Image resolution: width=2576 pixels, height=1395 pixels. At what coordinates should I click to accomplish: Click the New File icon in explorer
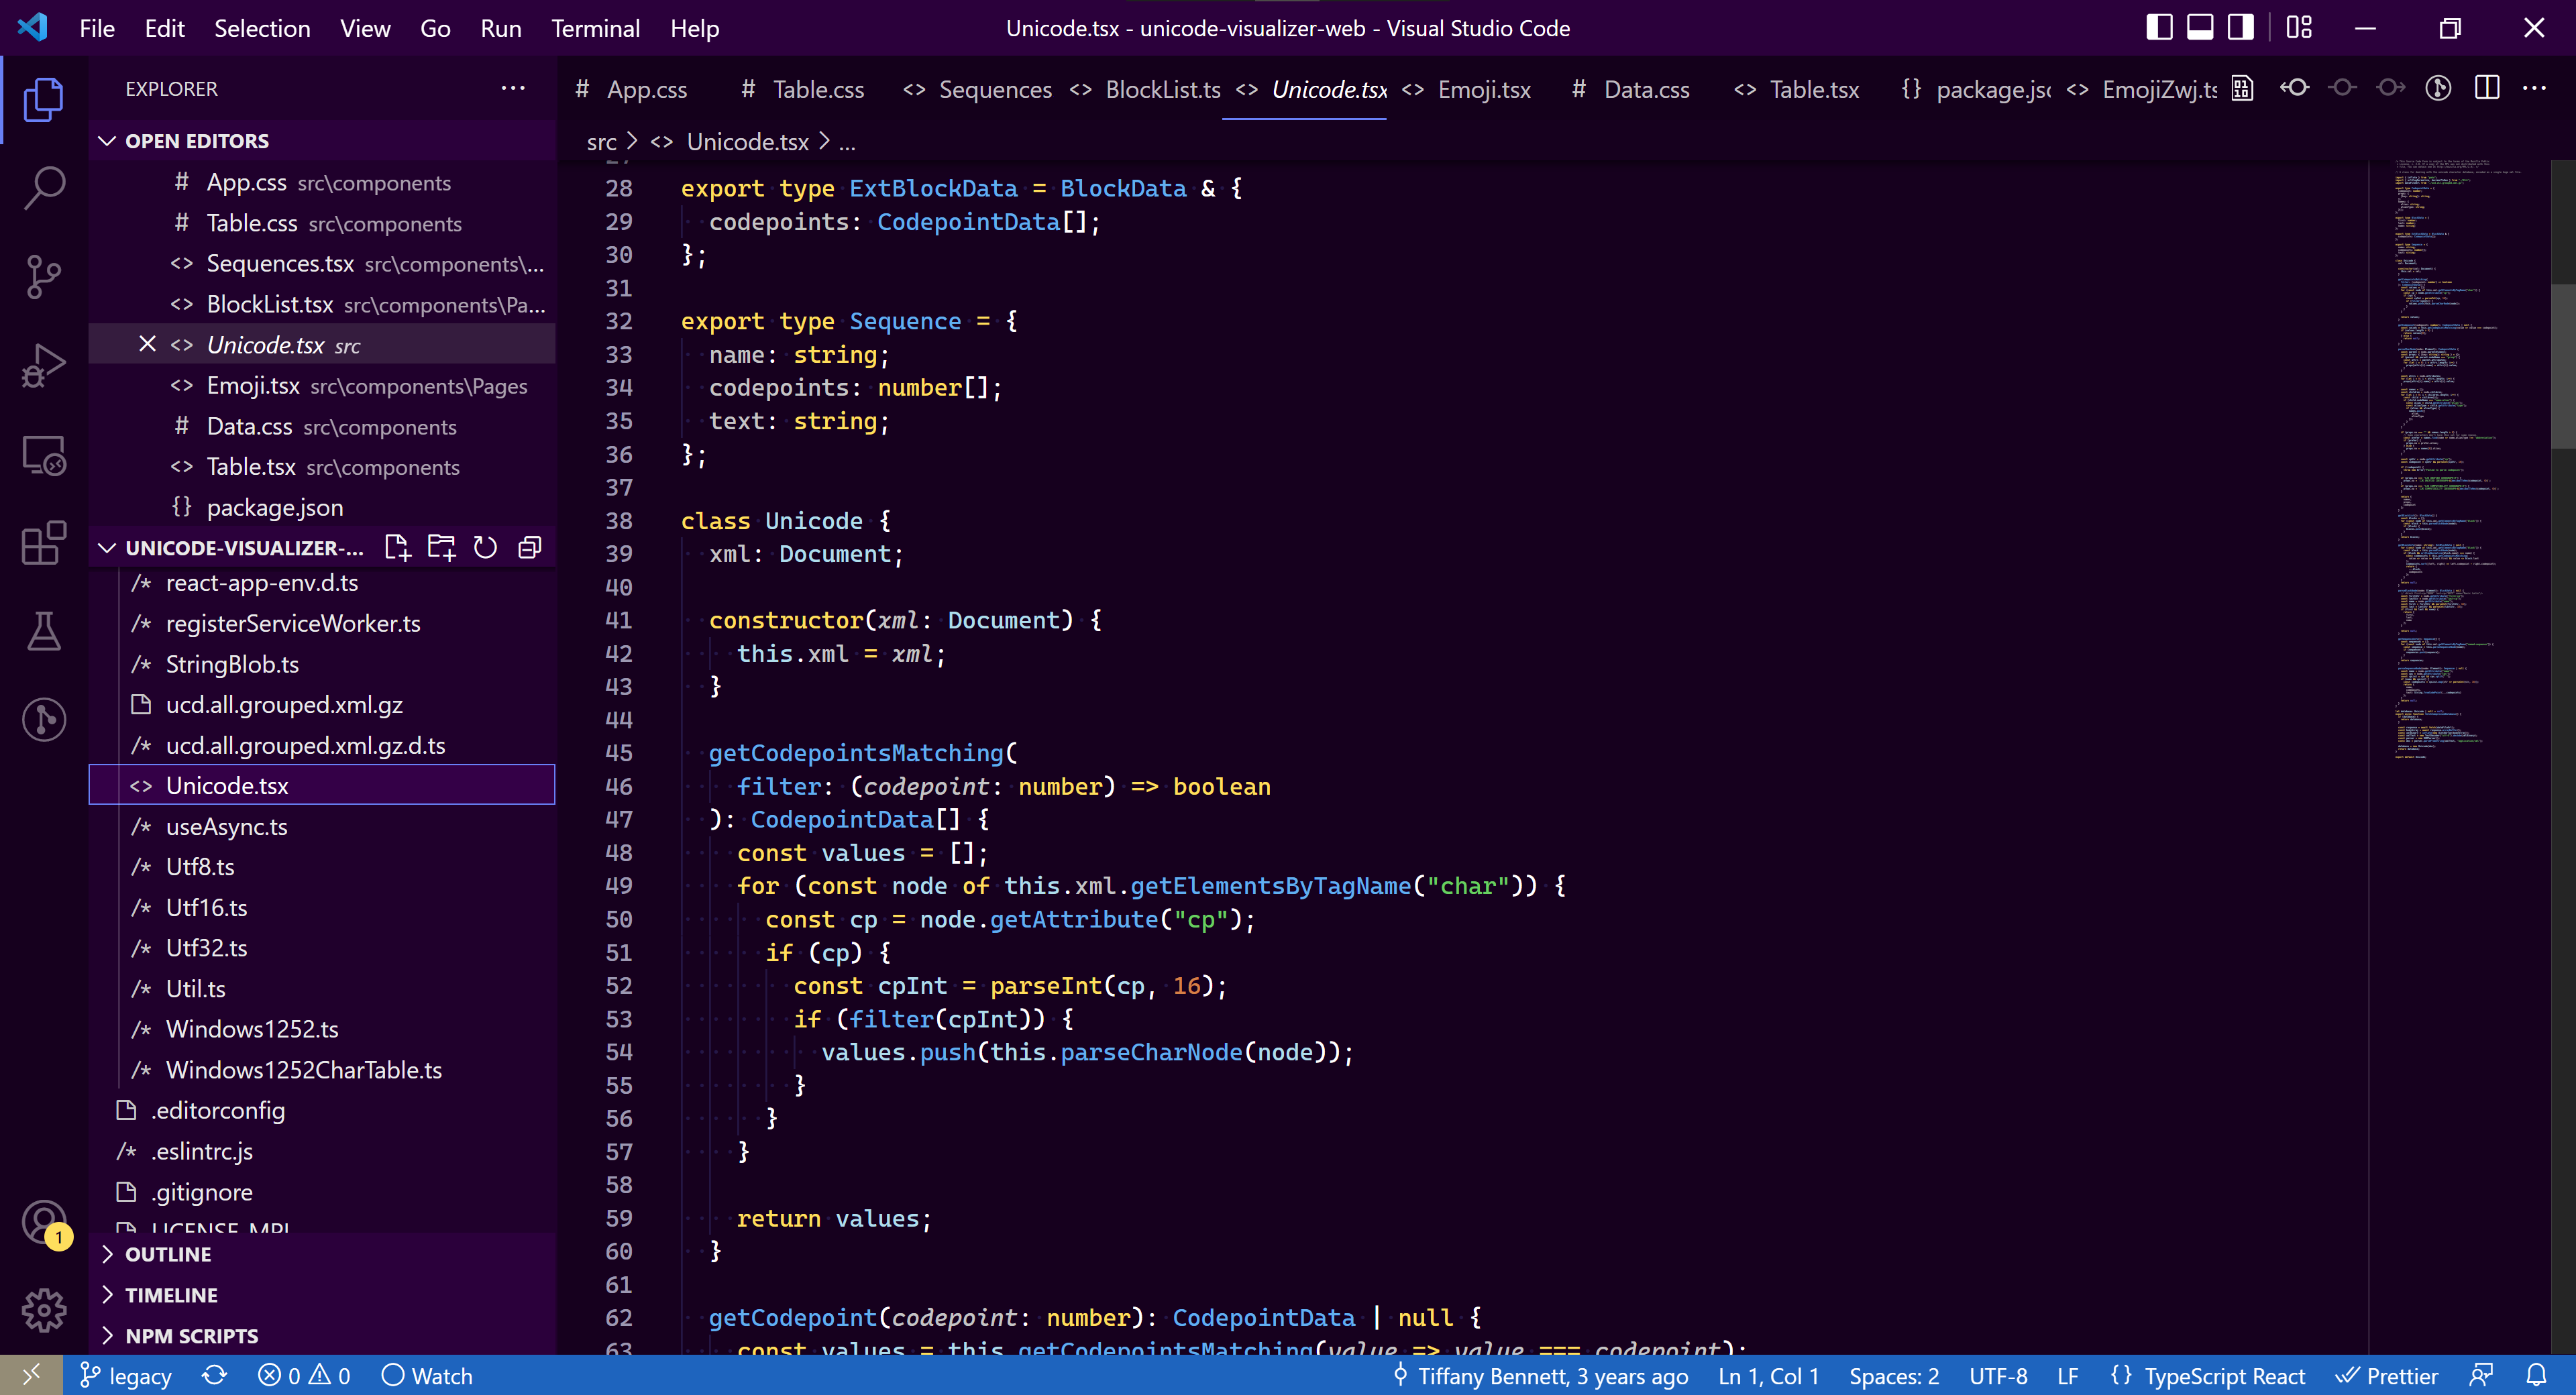(x=397, y=547)
